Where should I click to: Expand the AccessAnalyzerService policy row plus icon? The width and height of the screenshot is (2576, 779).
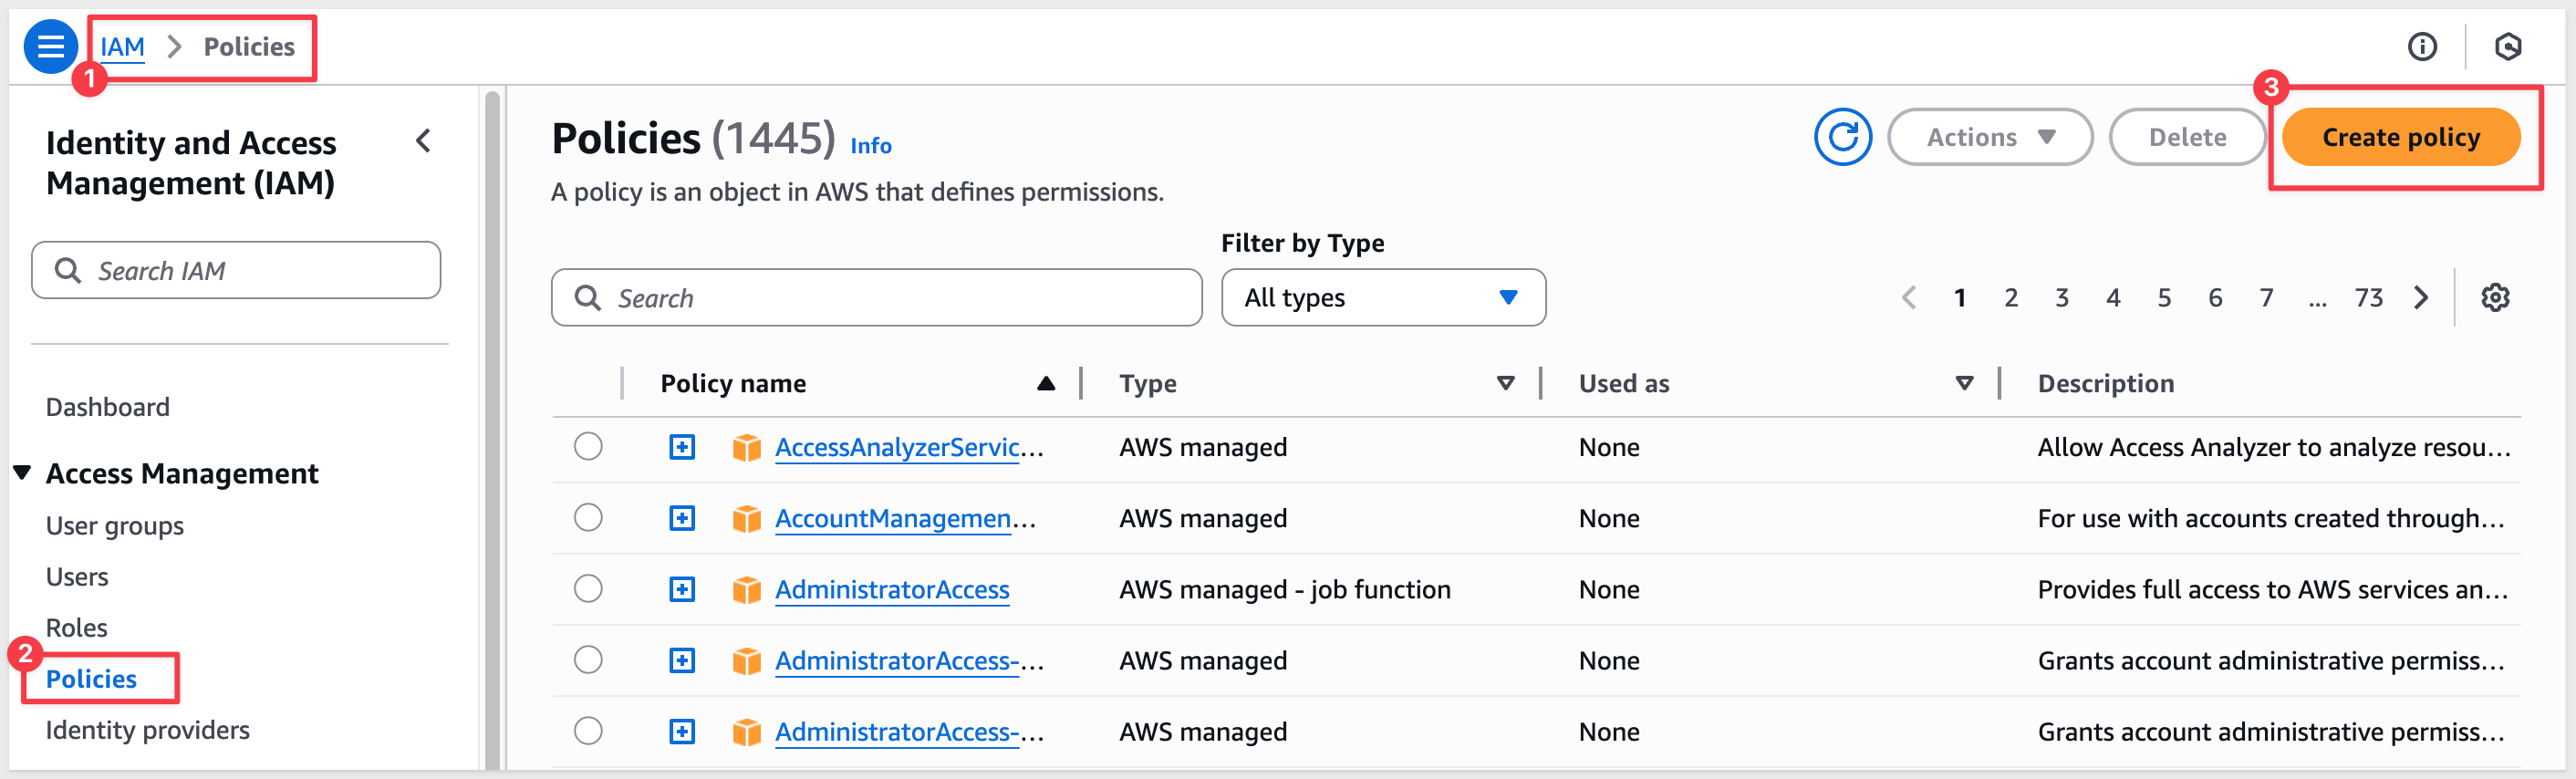tap(682, 447)
